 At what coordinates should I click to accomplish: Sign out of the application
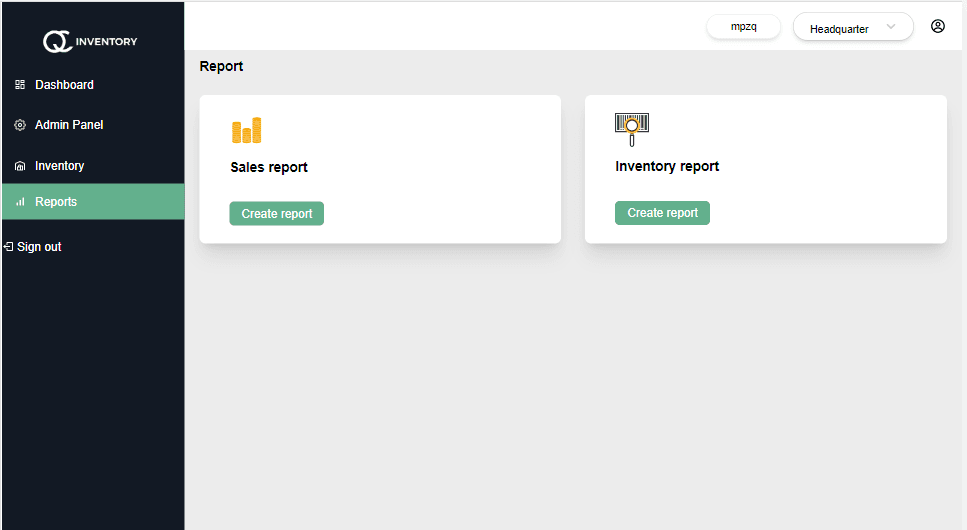[33, 247]
